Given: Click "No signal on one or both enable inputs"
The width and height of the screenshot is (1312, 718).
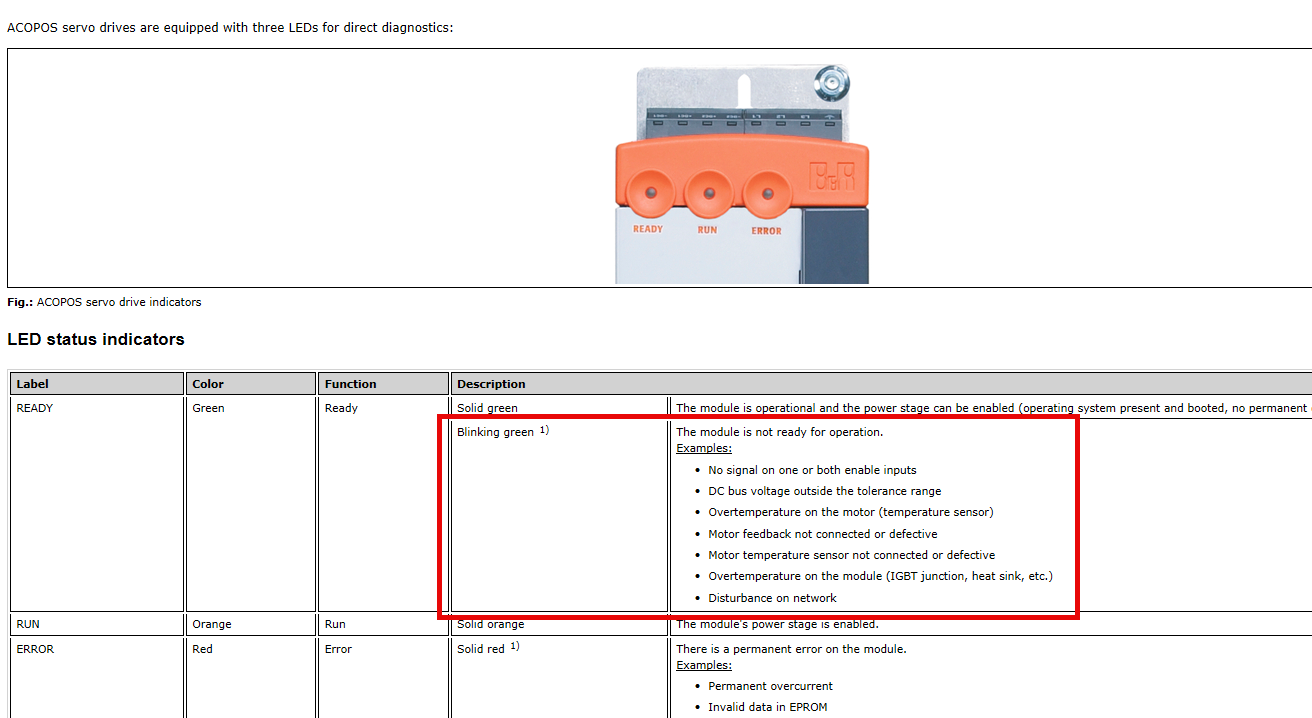Looking at the screenshot, I should tap(812, 470).
